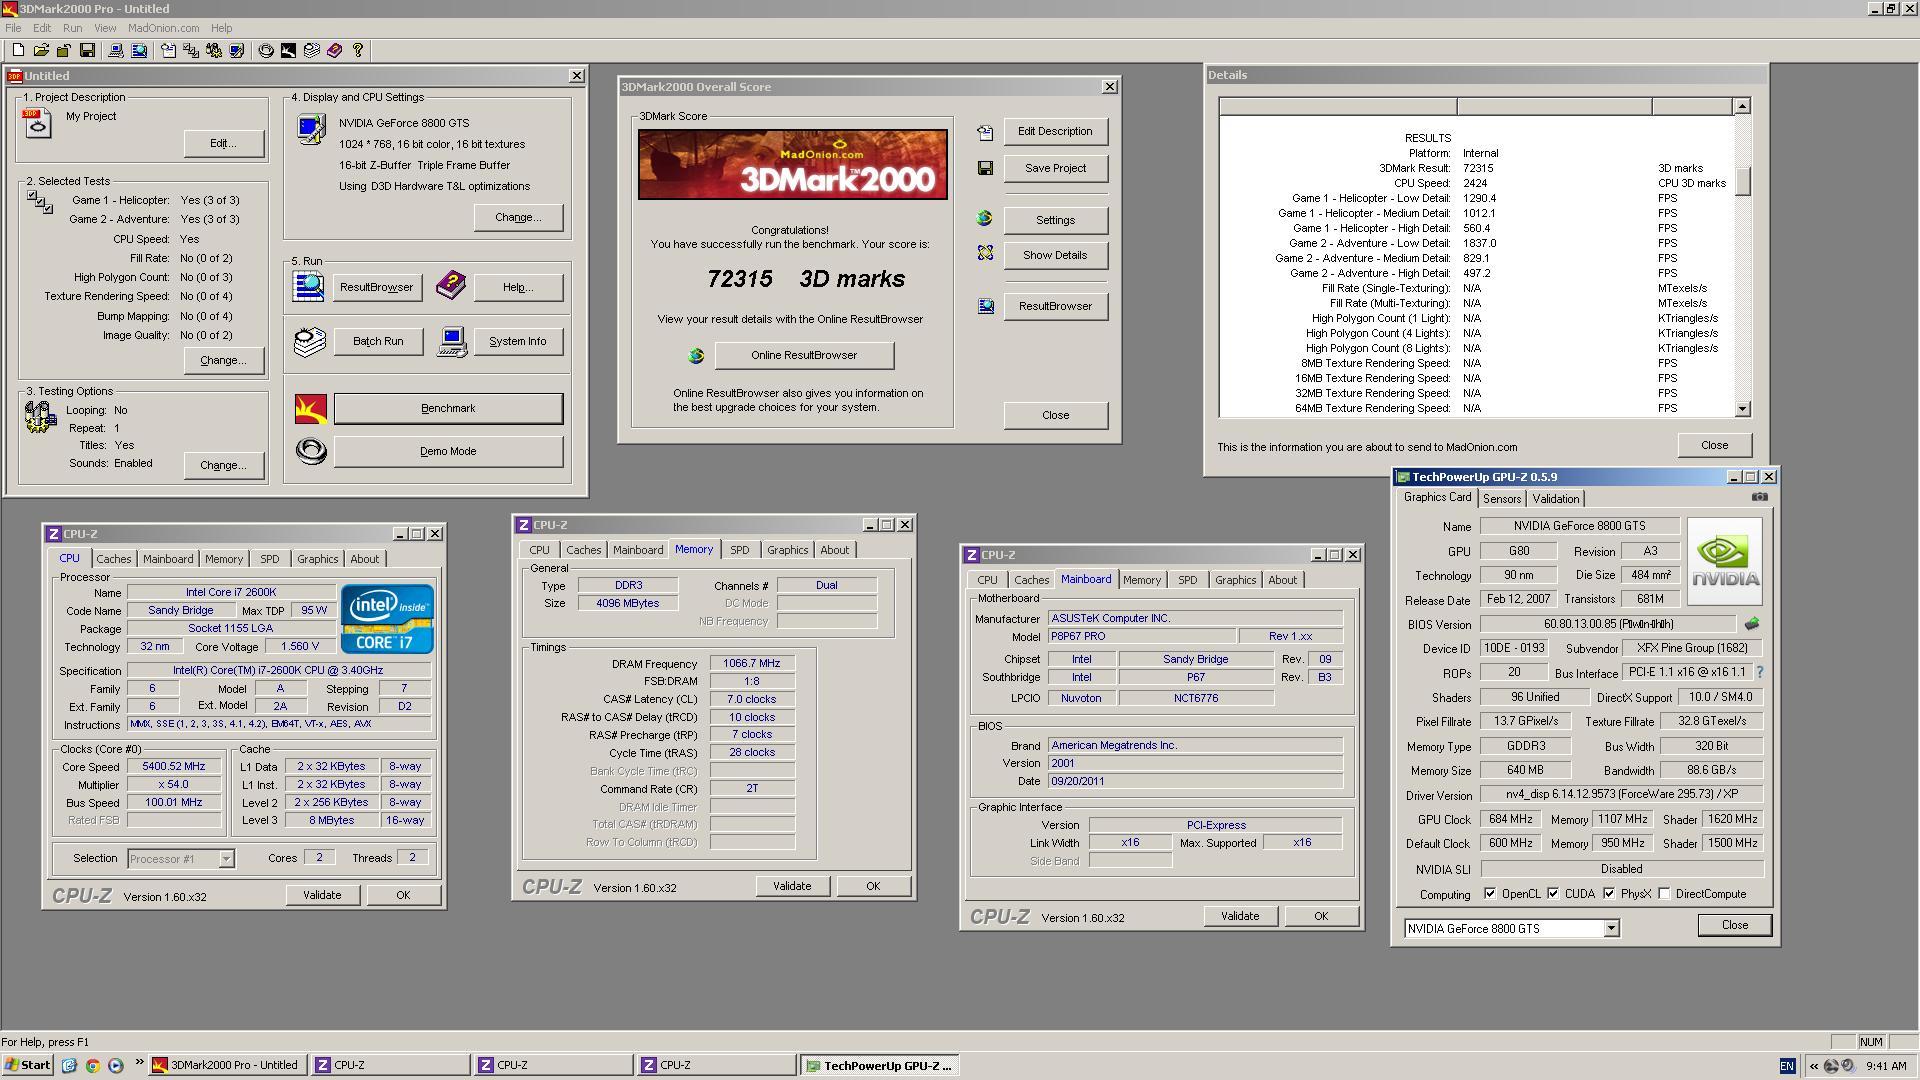Click the Testing Options gears toolbar icon

(214, 50)
